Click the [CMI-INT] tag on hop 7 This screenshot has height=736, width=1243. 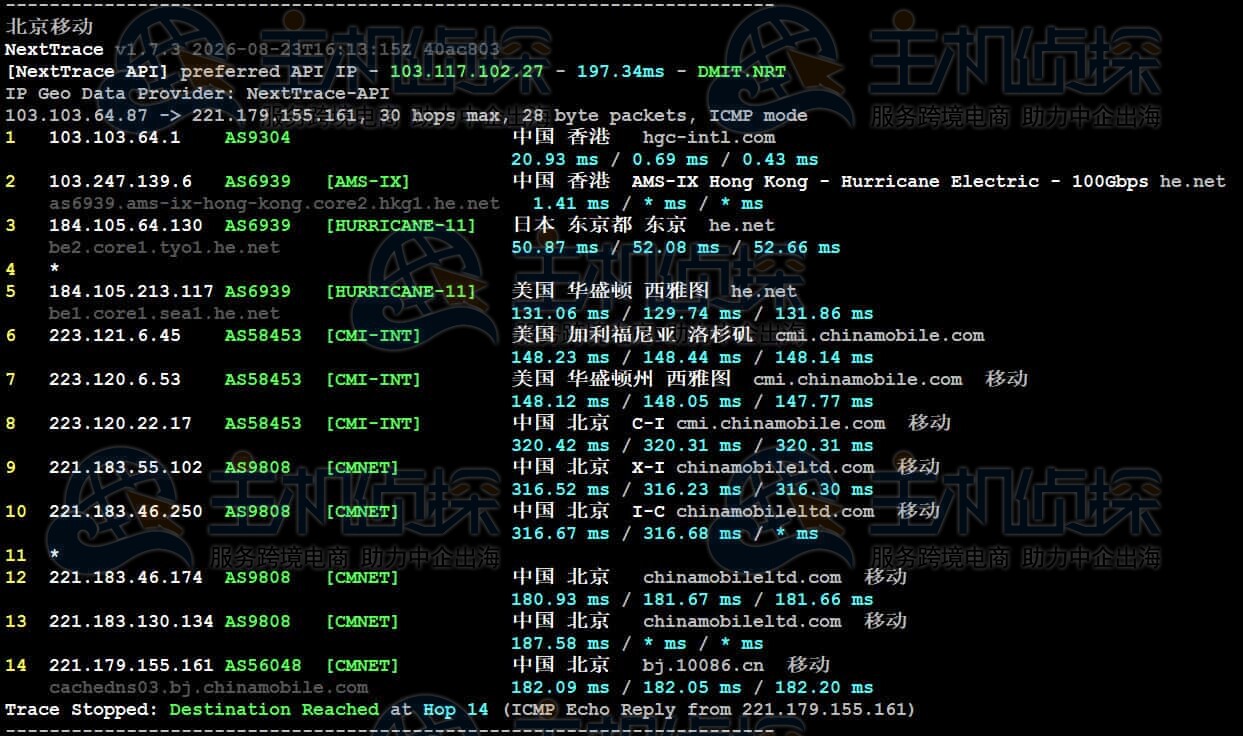click(x=373, y=379)
